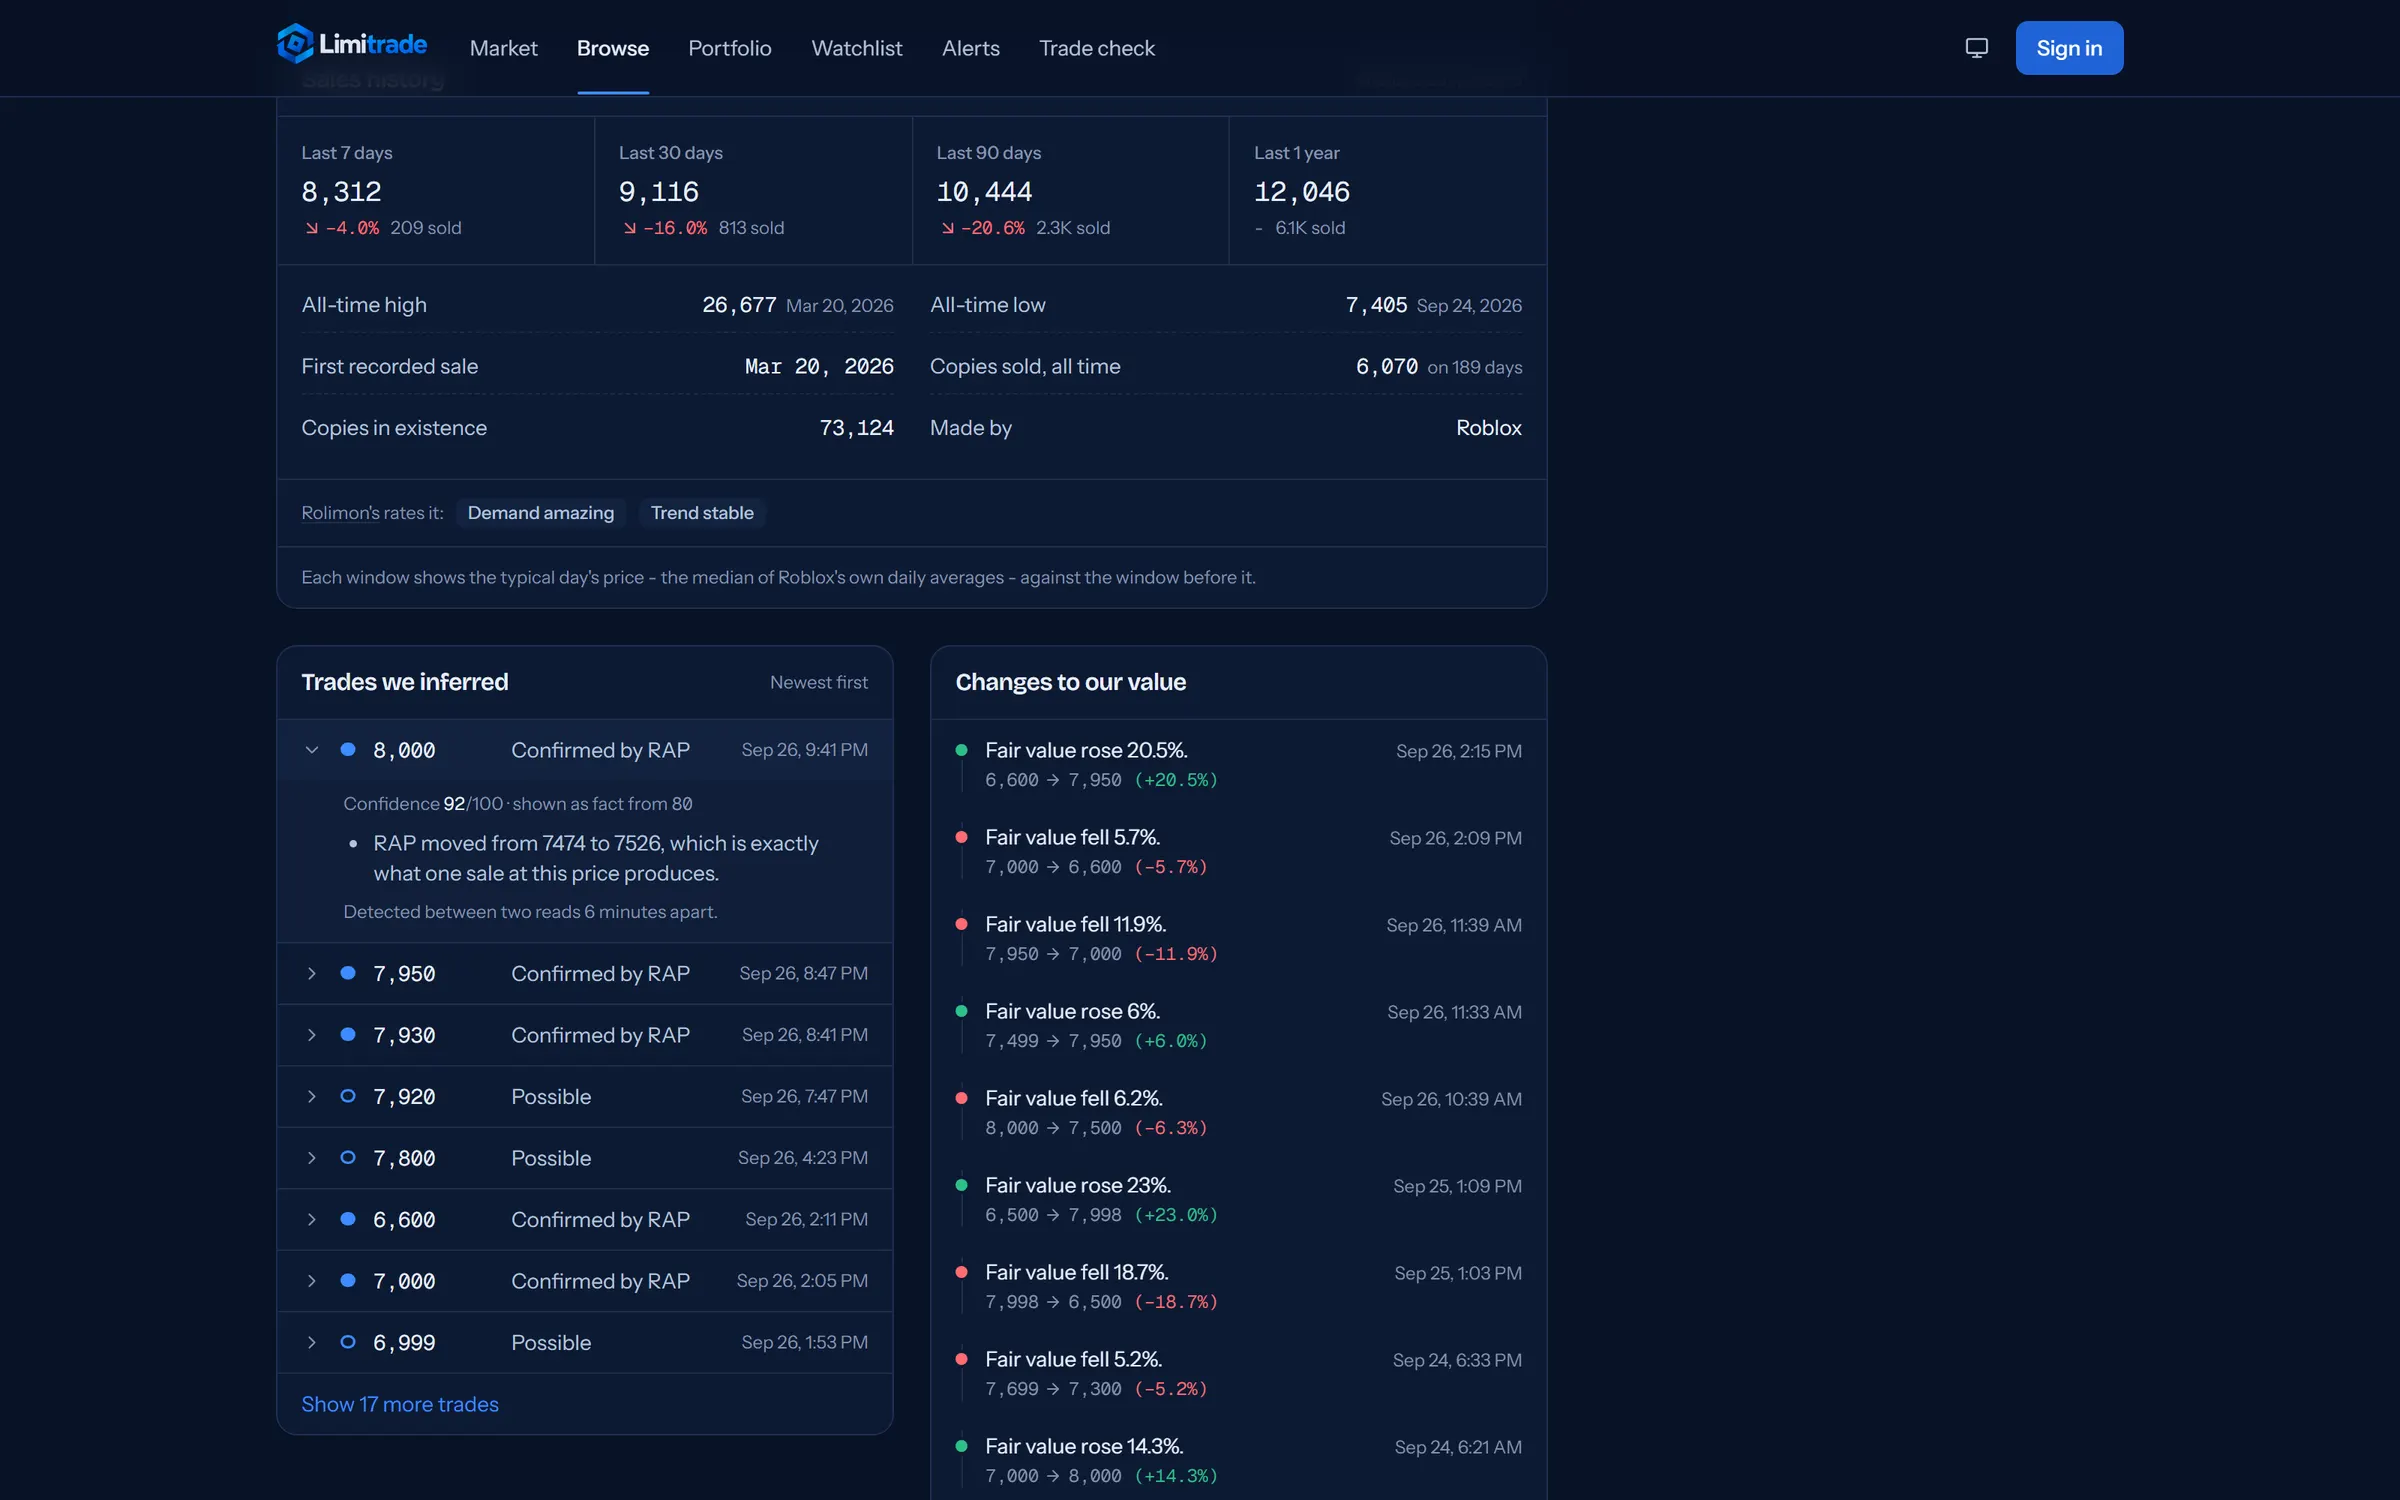
Task: Expand the 6,600 trade row
Action: tap(585, 1219)
